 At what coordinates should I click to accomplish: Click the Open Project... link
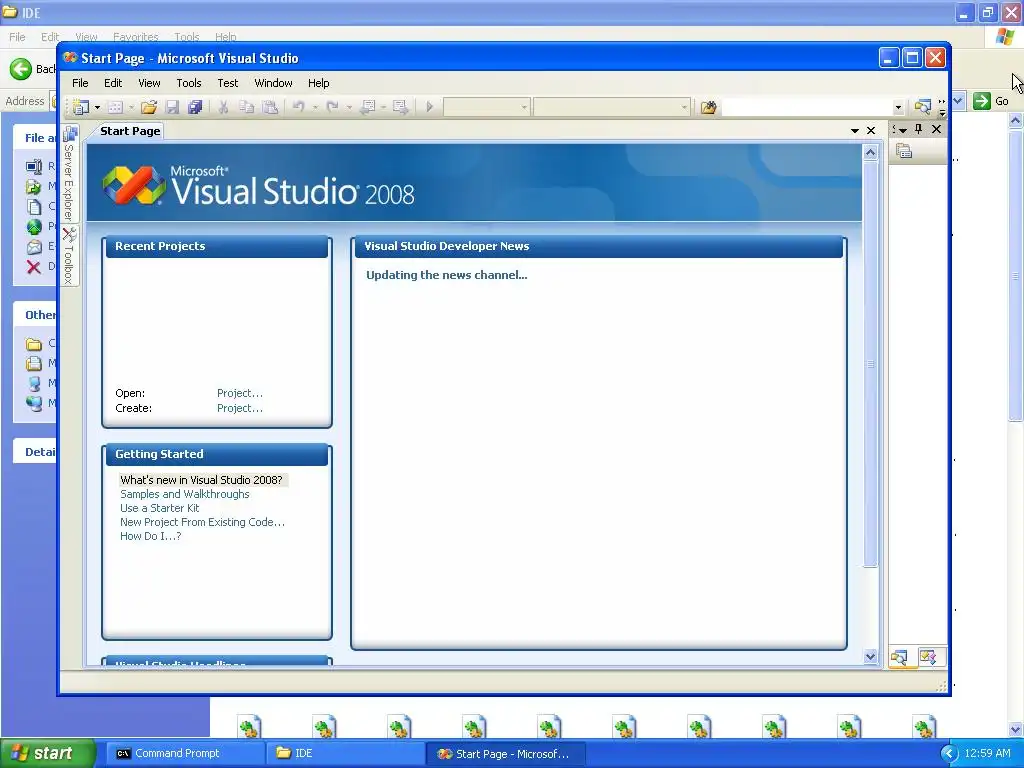tap(240, 393)
